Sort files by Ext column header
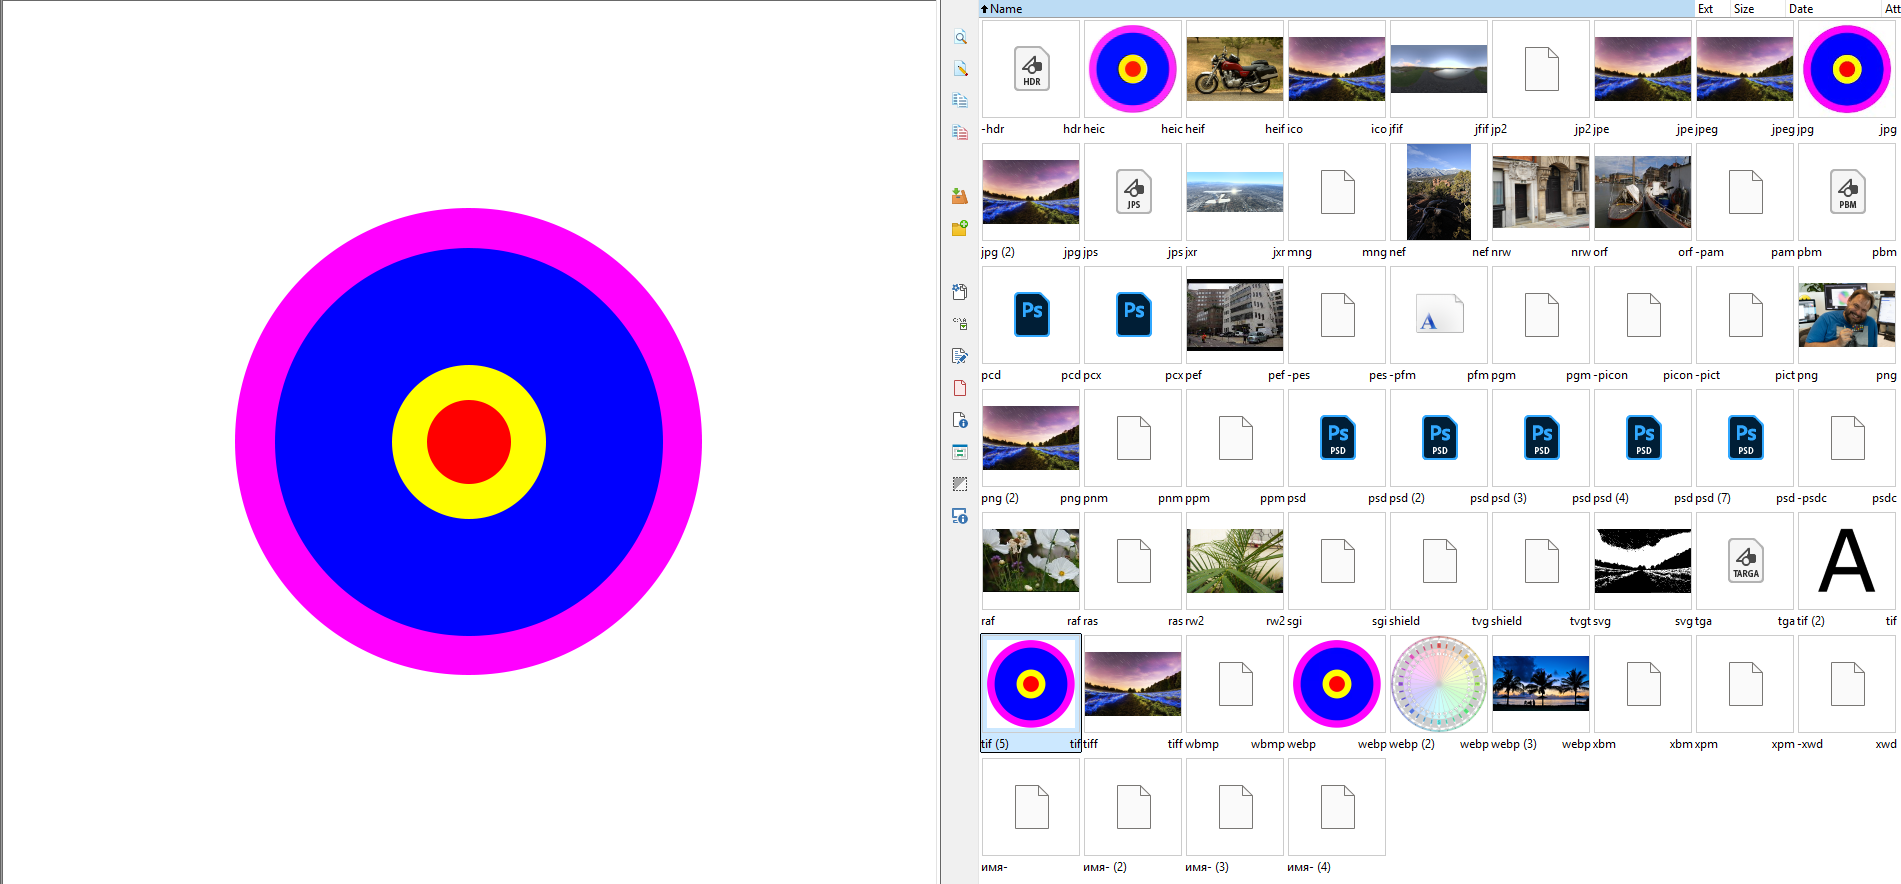Image resolution: width=1901 pixels, height=884 pixels. 1705,9
